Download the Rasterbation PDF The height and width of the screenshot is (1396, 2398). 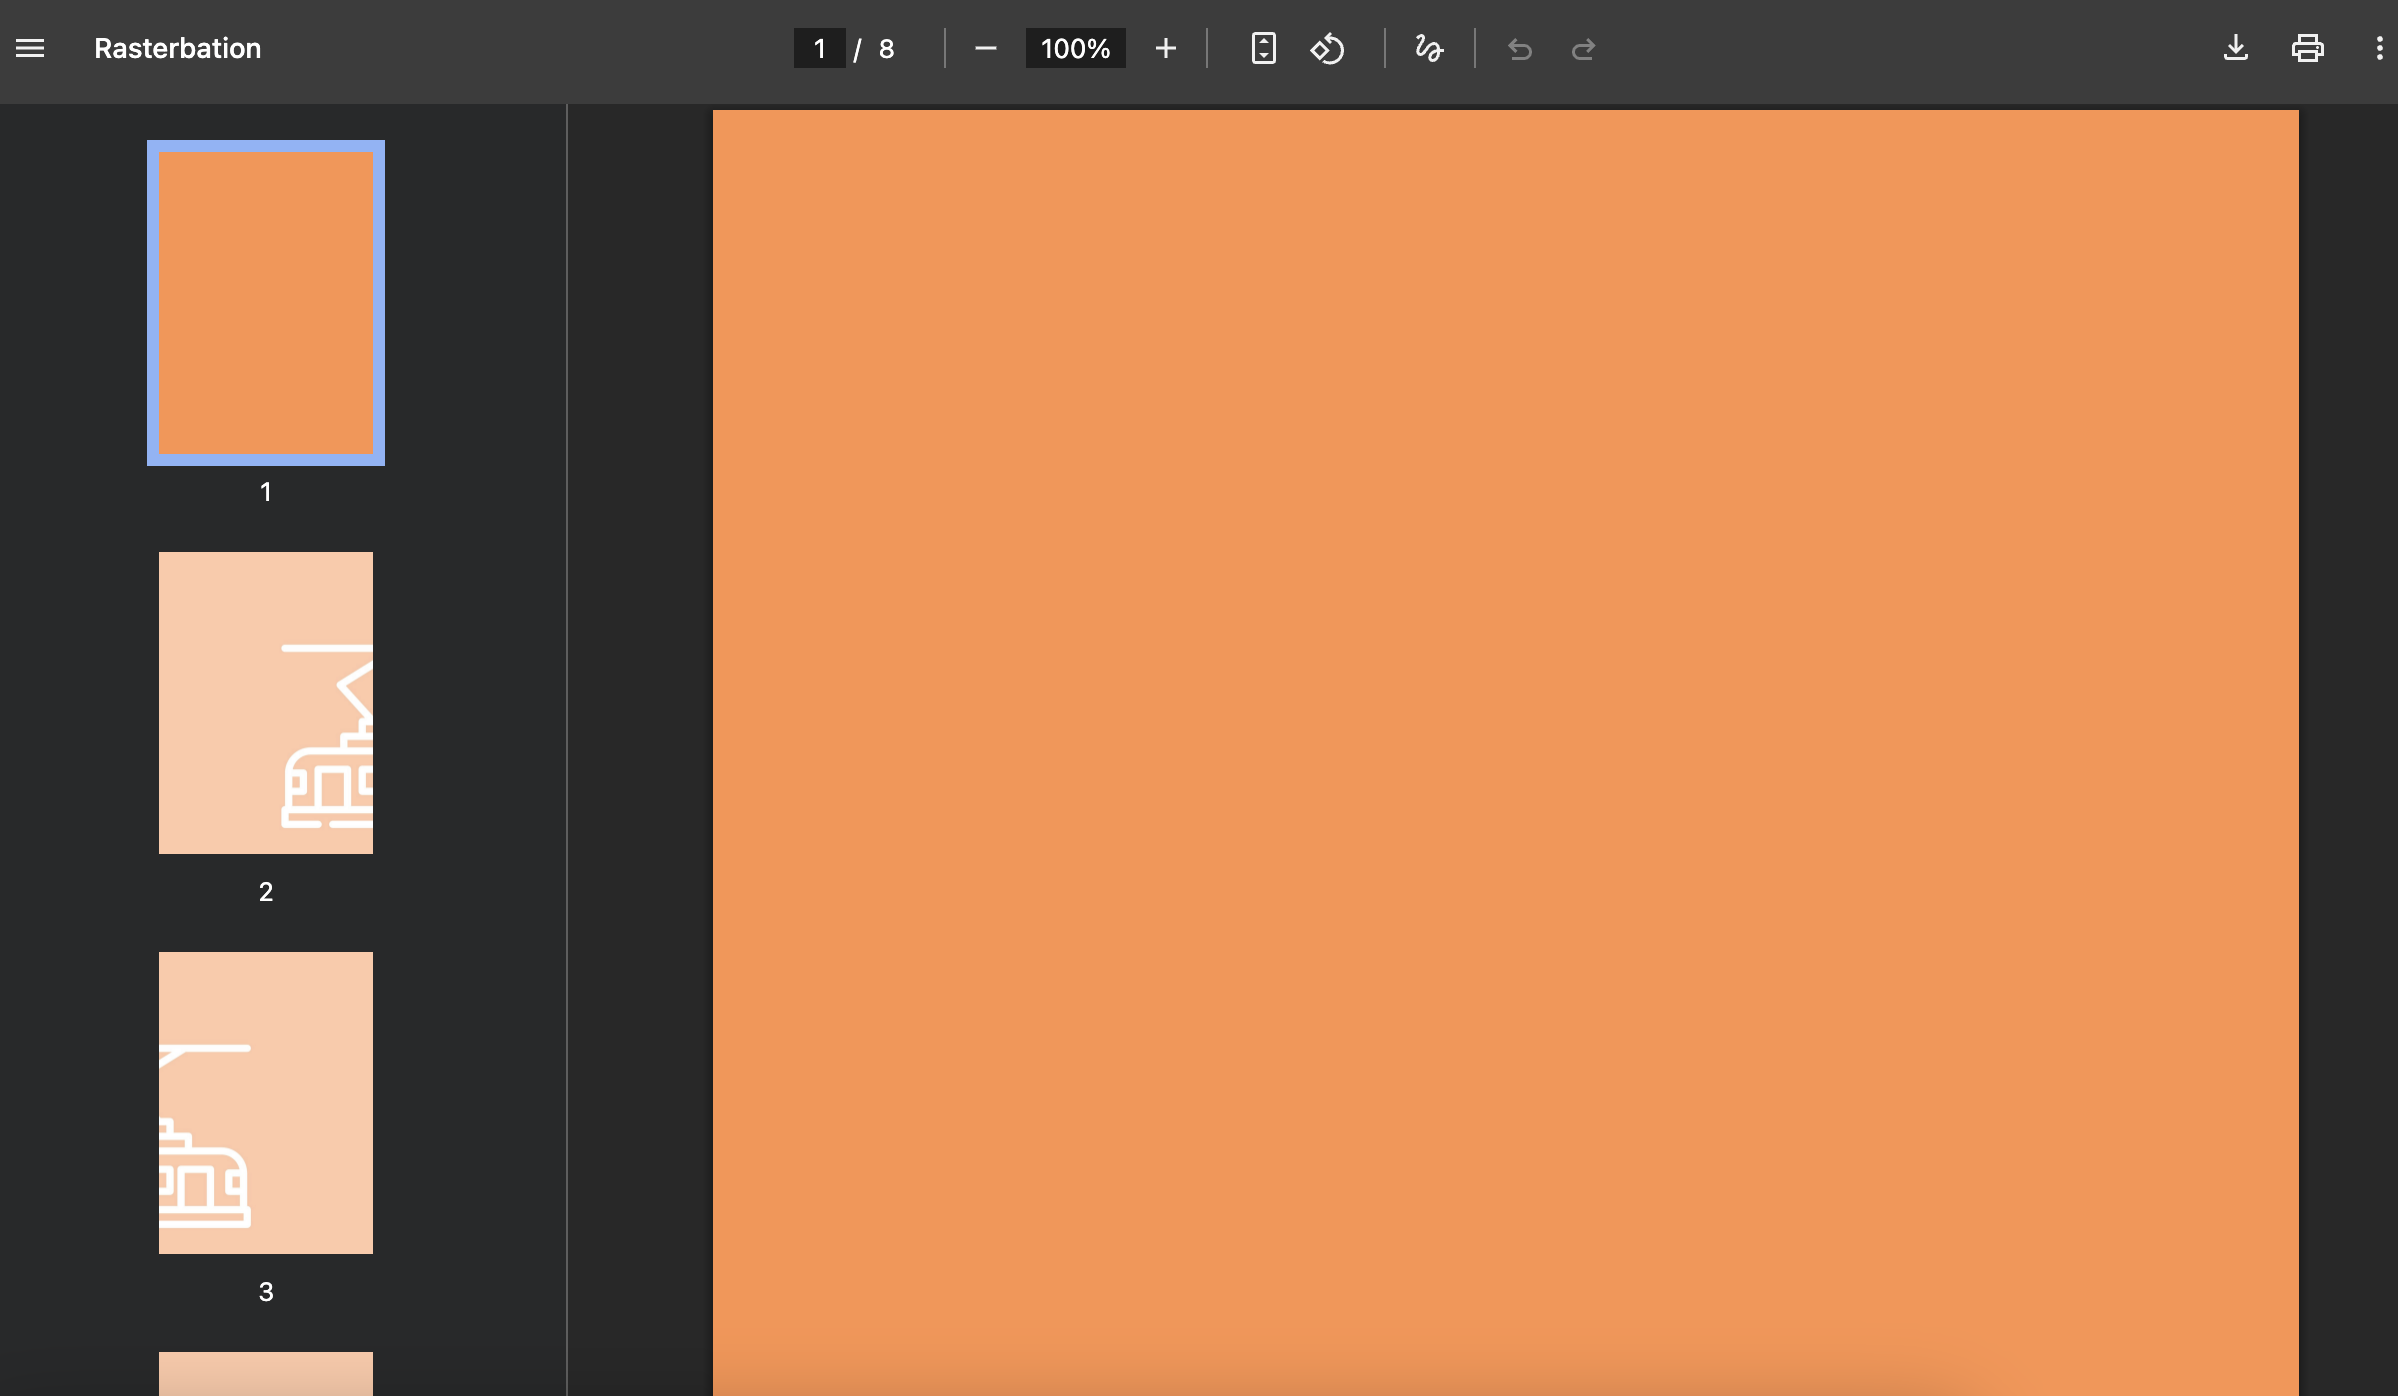click(2235, 48)
